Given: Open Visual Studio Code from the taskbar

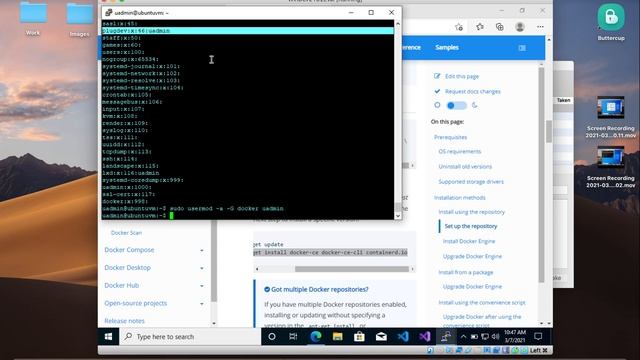Looking at the screenshot, I should point(403,337).
